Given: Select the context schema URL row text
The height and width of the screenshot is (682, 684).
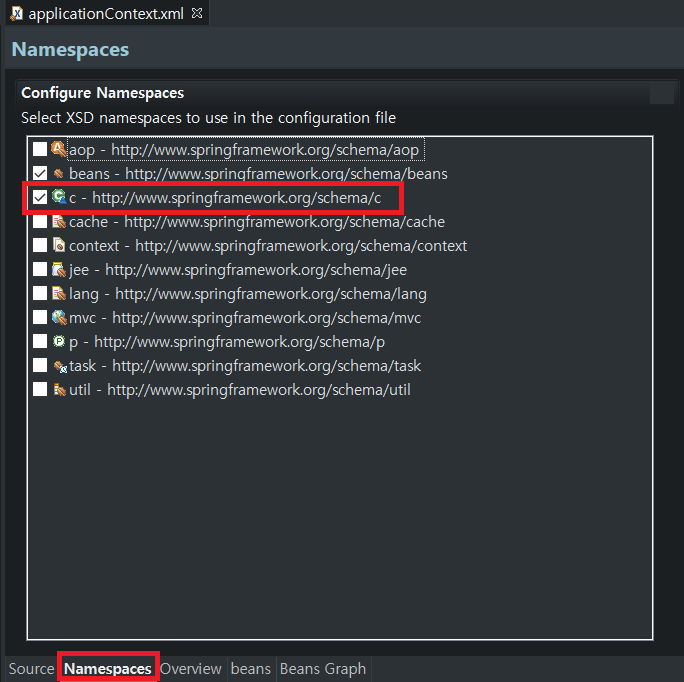Looking at the screenshot, I should point(268,246).
